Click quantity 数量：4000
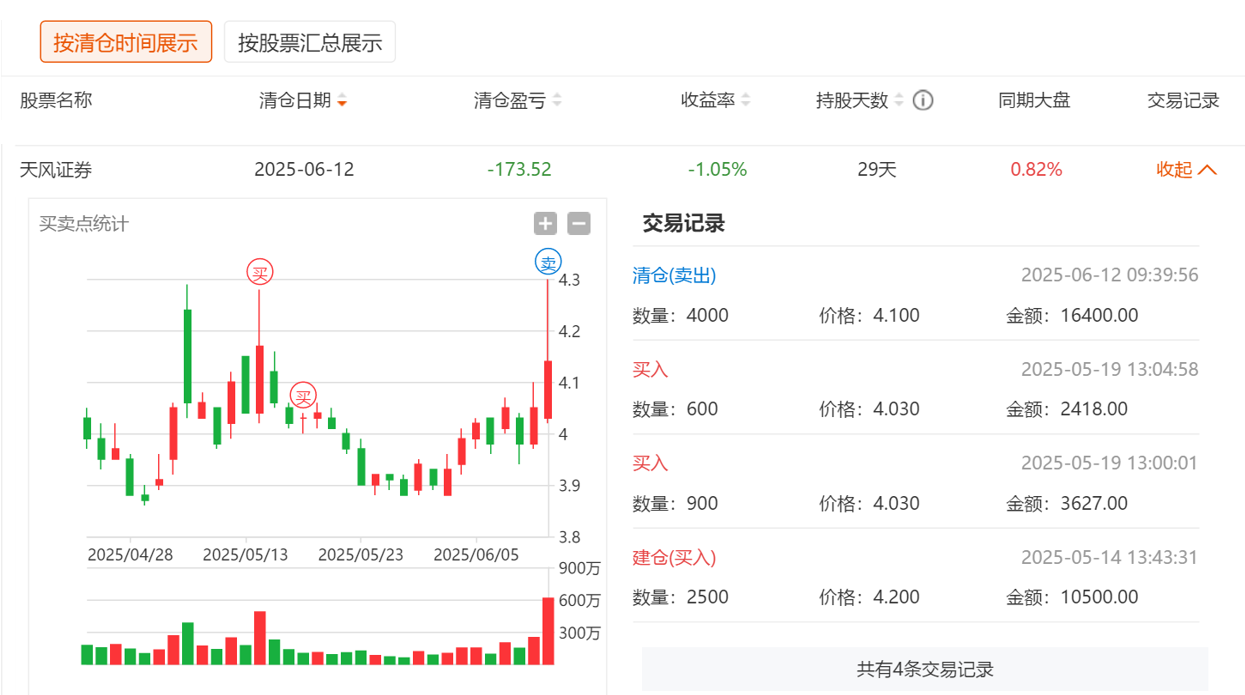 pos(681,315)
